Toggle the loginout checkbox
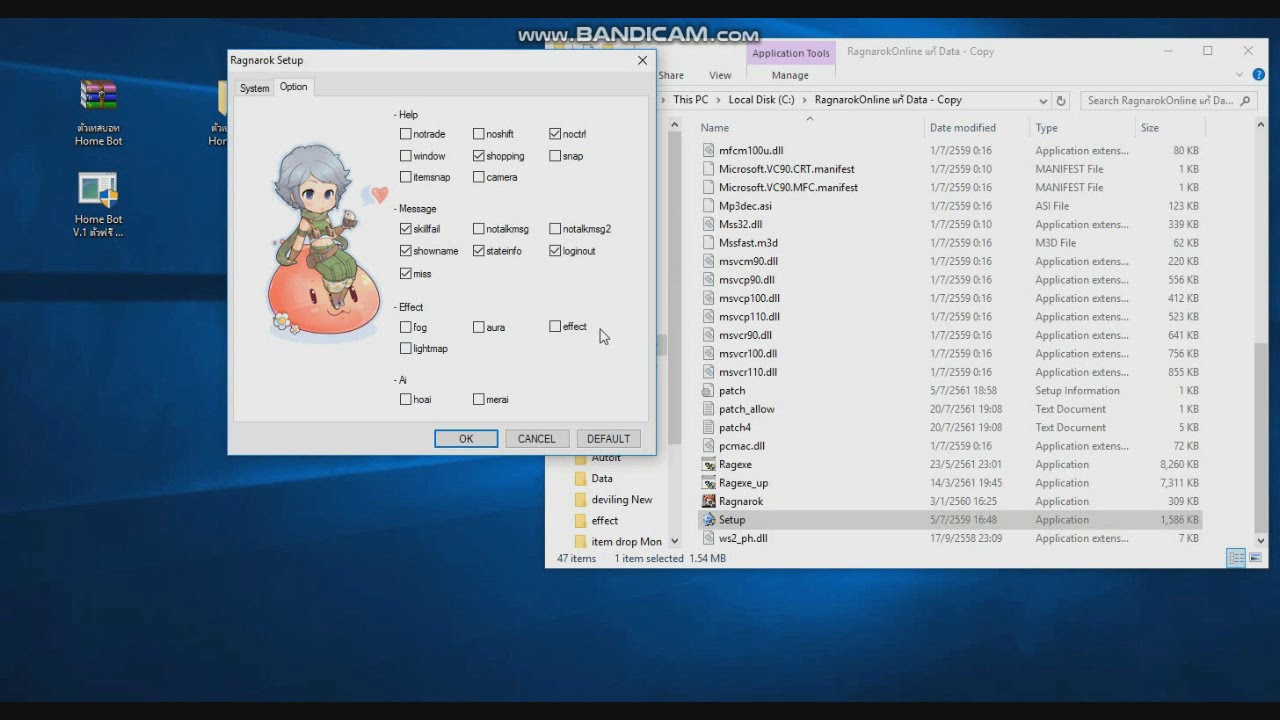The height and width of the screenshot is (720, 1280). 555,251
